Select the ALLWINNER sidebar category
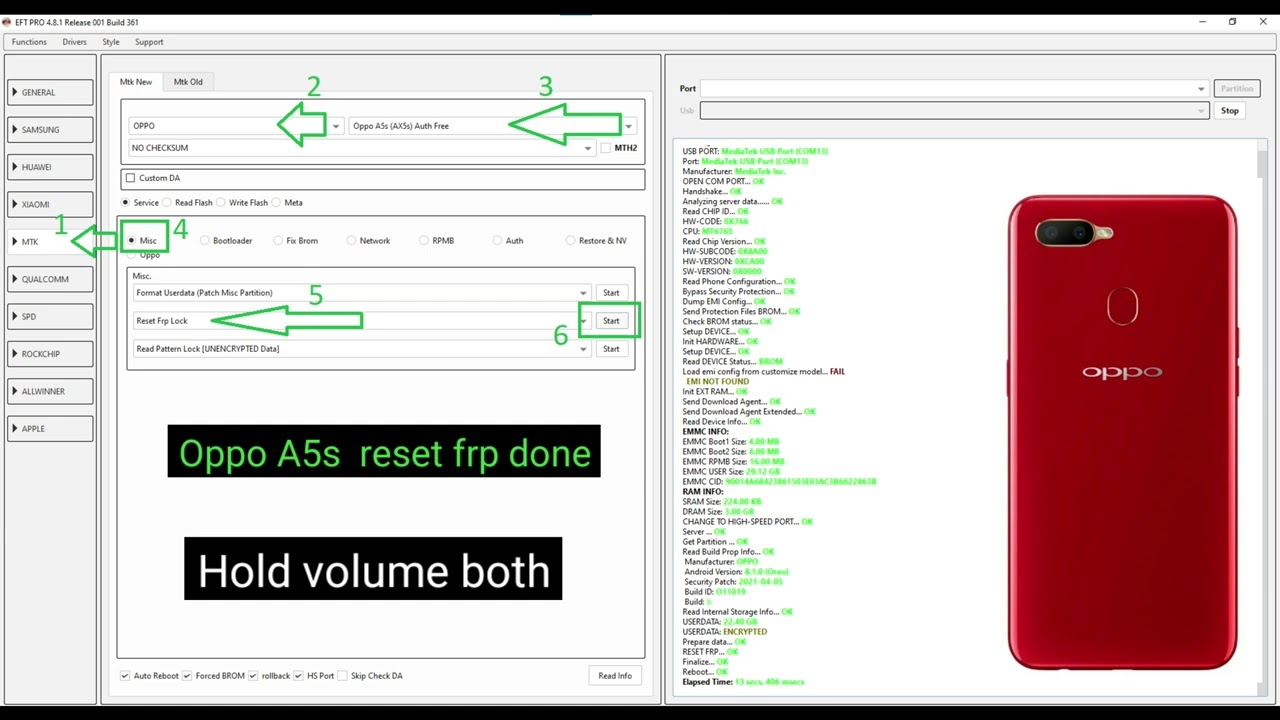Image resolution: width=1280 pixels, height=720 pixels. [50, 391]
